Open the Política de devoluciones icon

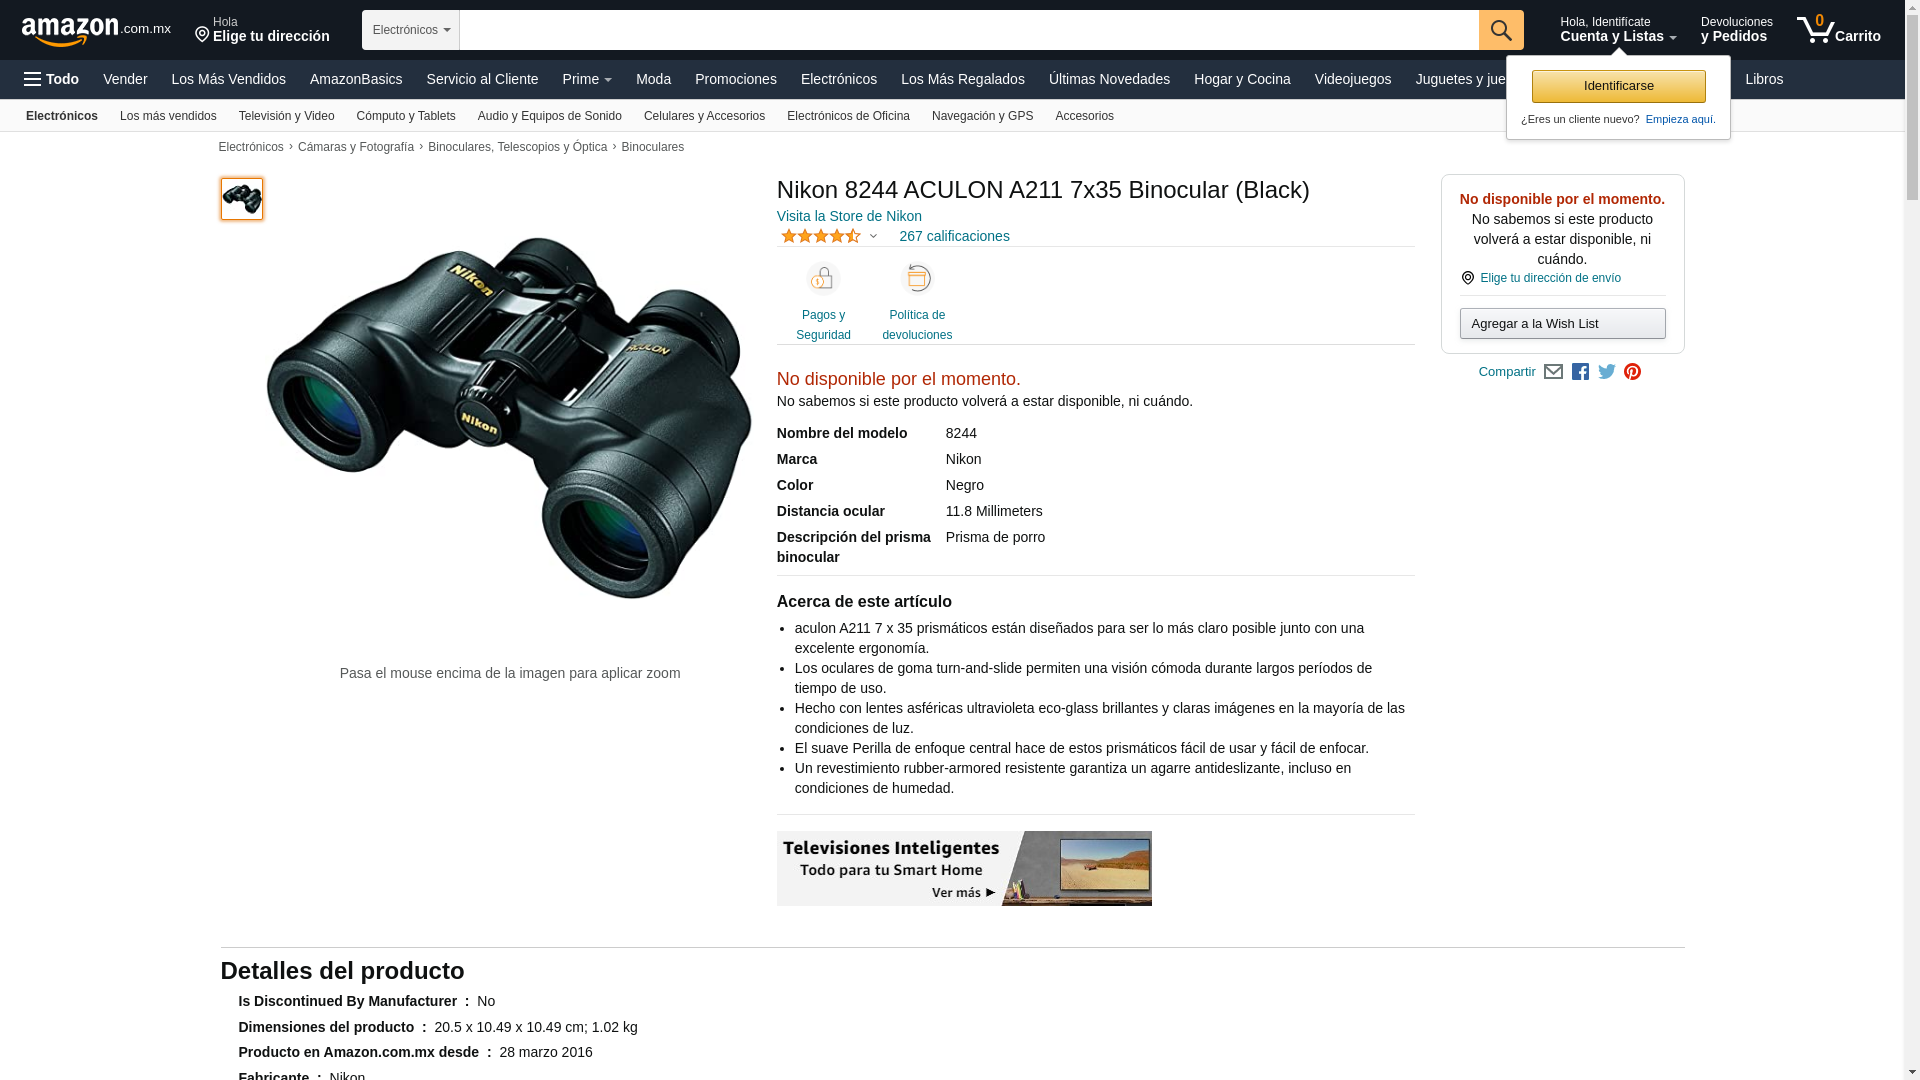(917, 278)
